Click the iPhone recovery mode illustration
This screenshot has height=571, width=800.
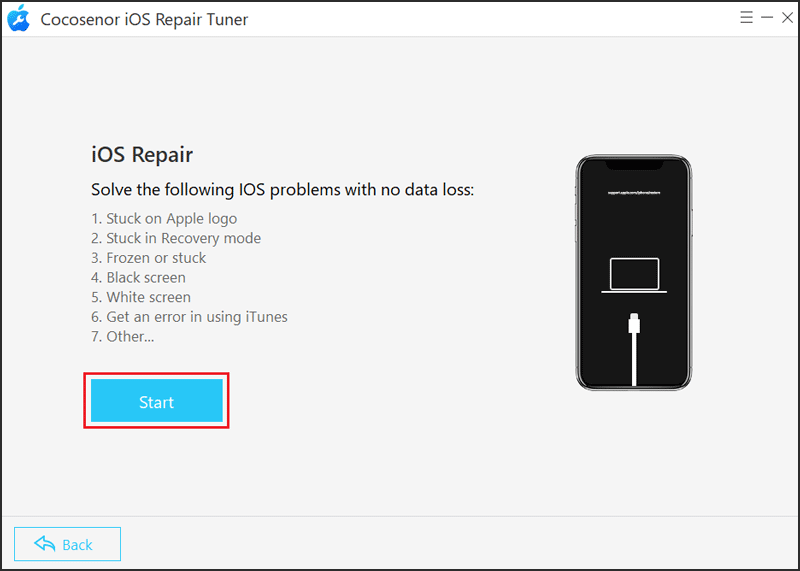[x=634, y=273]
